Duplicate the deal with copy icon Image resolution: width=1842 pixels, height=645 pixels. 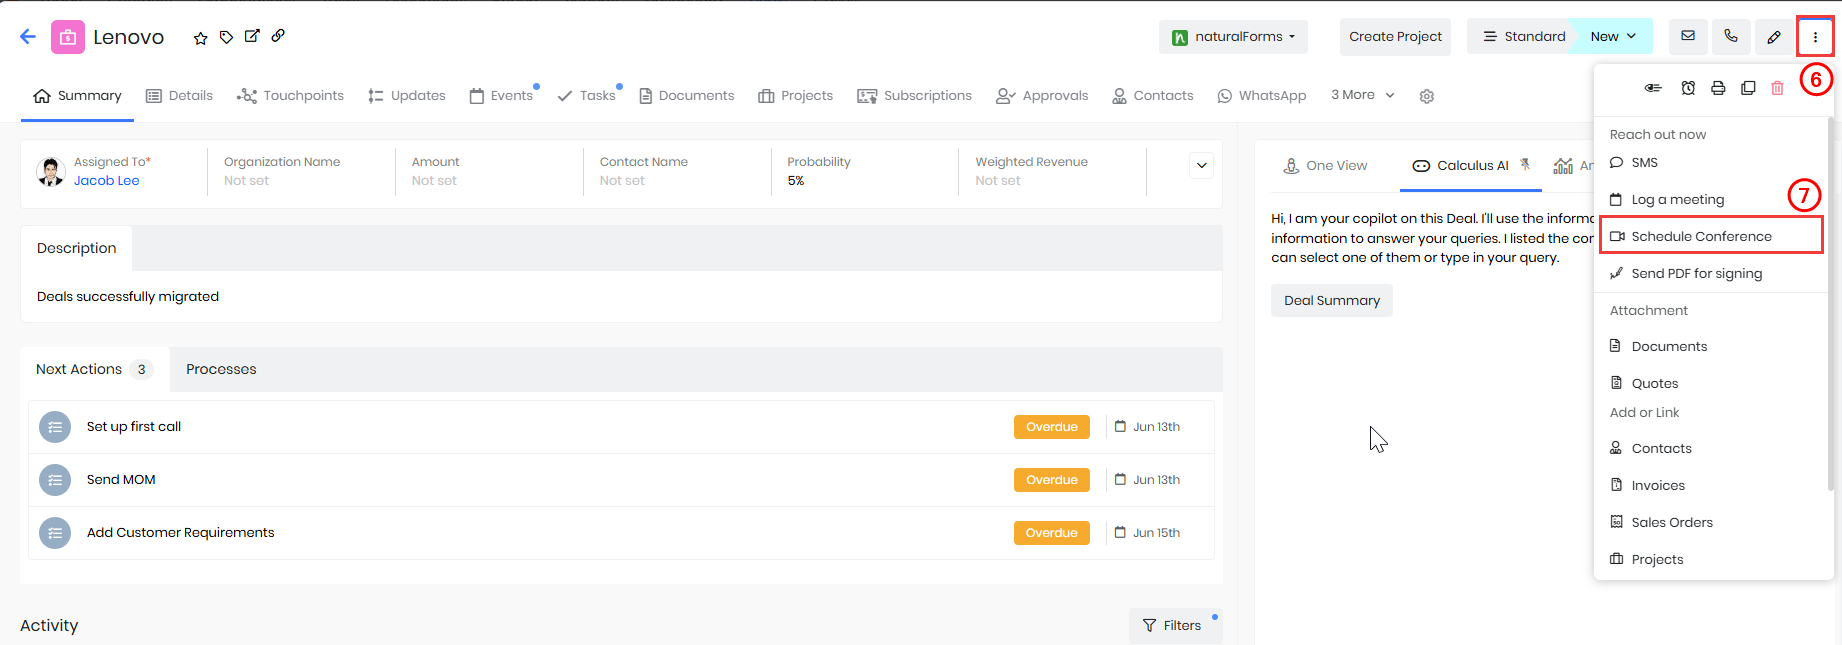[1748, 88]
